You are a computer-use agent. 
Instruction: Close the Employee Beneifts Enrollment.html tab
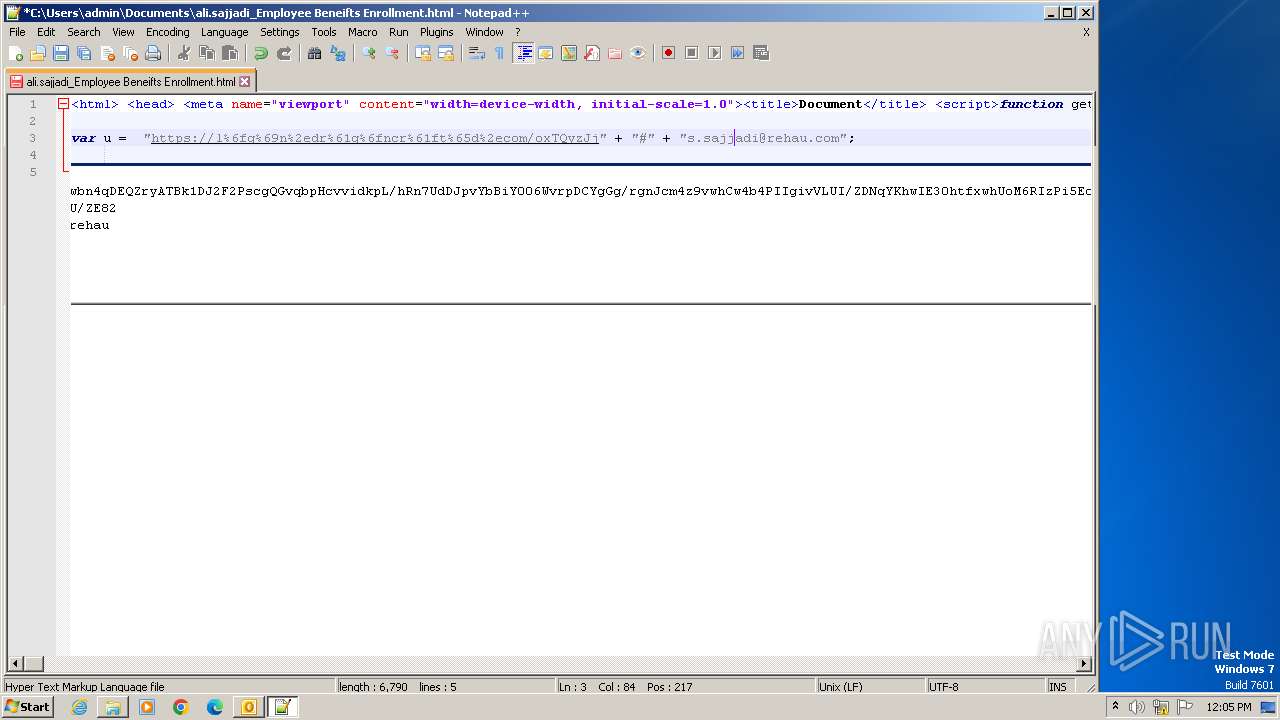tap(245, 82)
